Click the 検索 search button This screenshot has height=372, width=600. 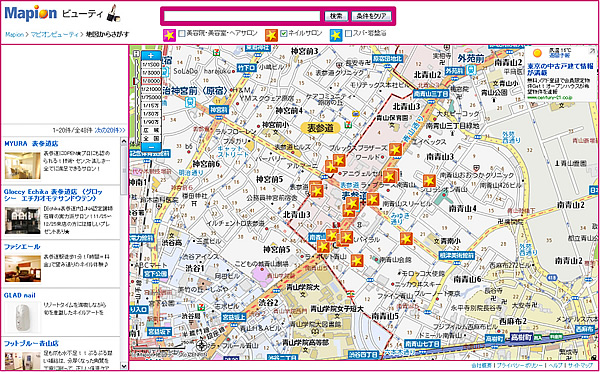tap(336, 16)
